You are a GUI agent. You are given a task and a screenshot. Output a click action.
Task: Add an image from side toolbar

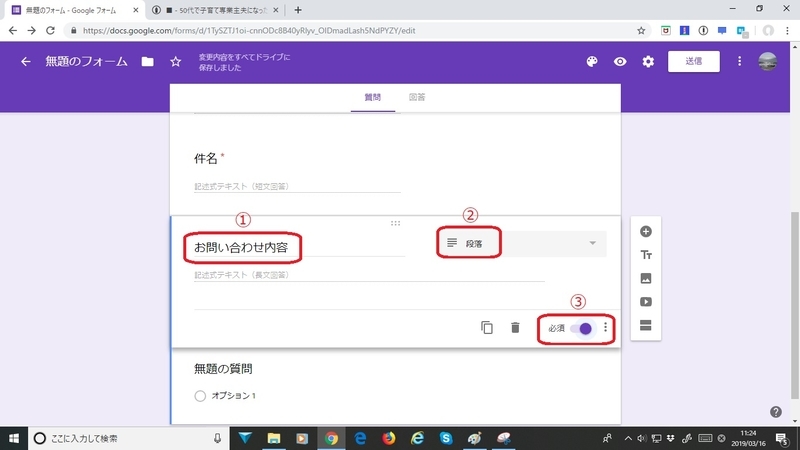click(645, 279)
